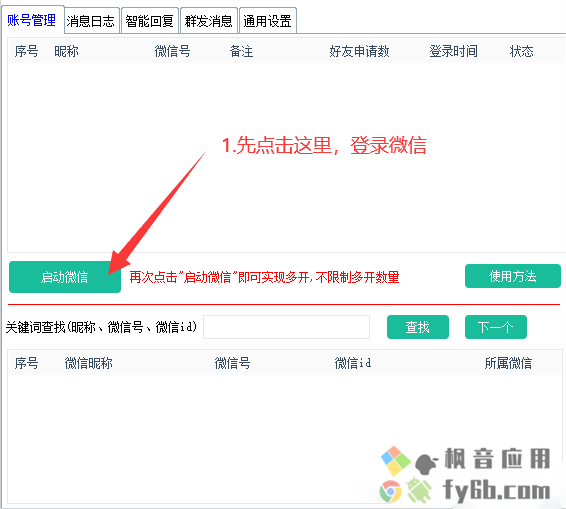Switch to the 消息日志 tab
The image size is (566, 509).
tap(91, 21)
